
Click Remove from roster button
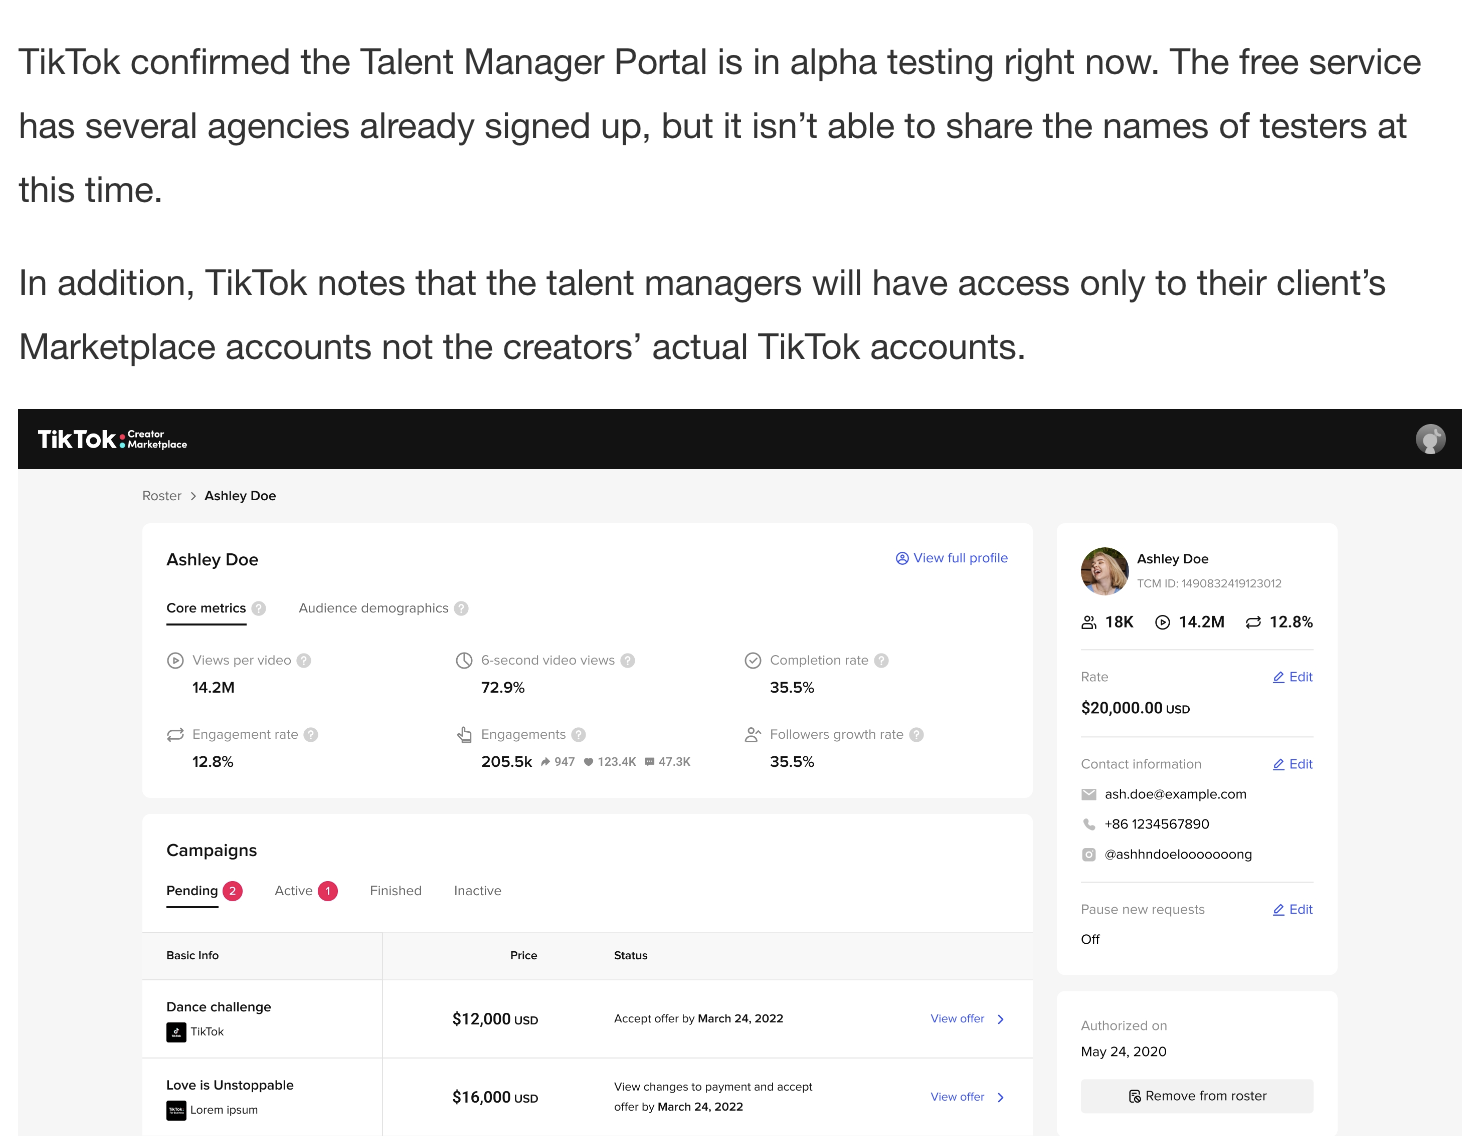[x=1197, y=1096]
